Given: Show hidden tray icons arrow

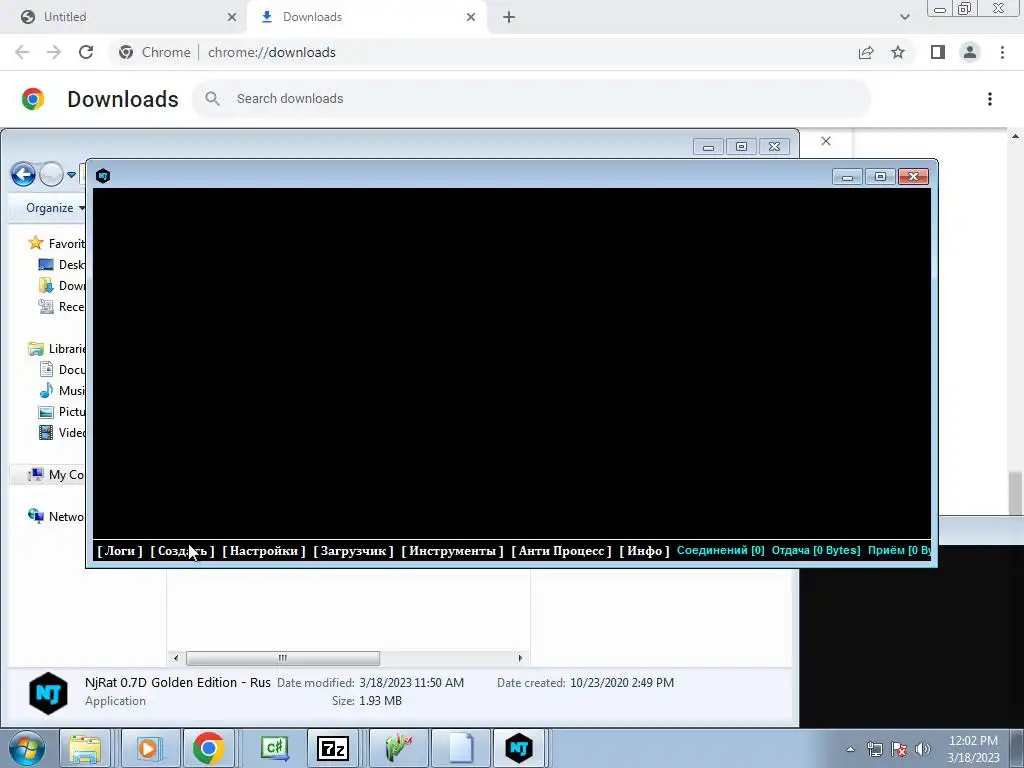Looking at the screenshot, I should [x=850, y=749].
